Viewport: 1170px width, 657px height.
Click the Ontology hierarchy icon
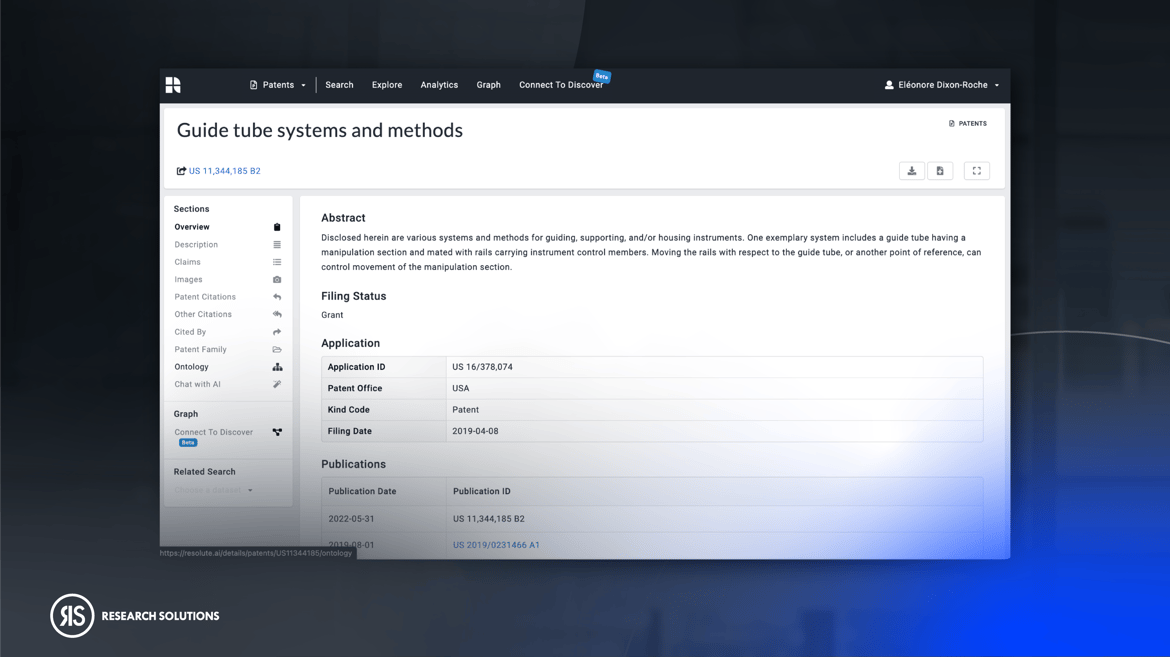pos(278,366)
